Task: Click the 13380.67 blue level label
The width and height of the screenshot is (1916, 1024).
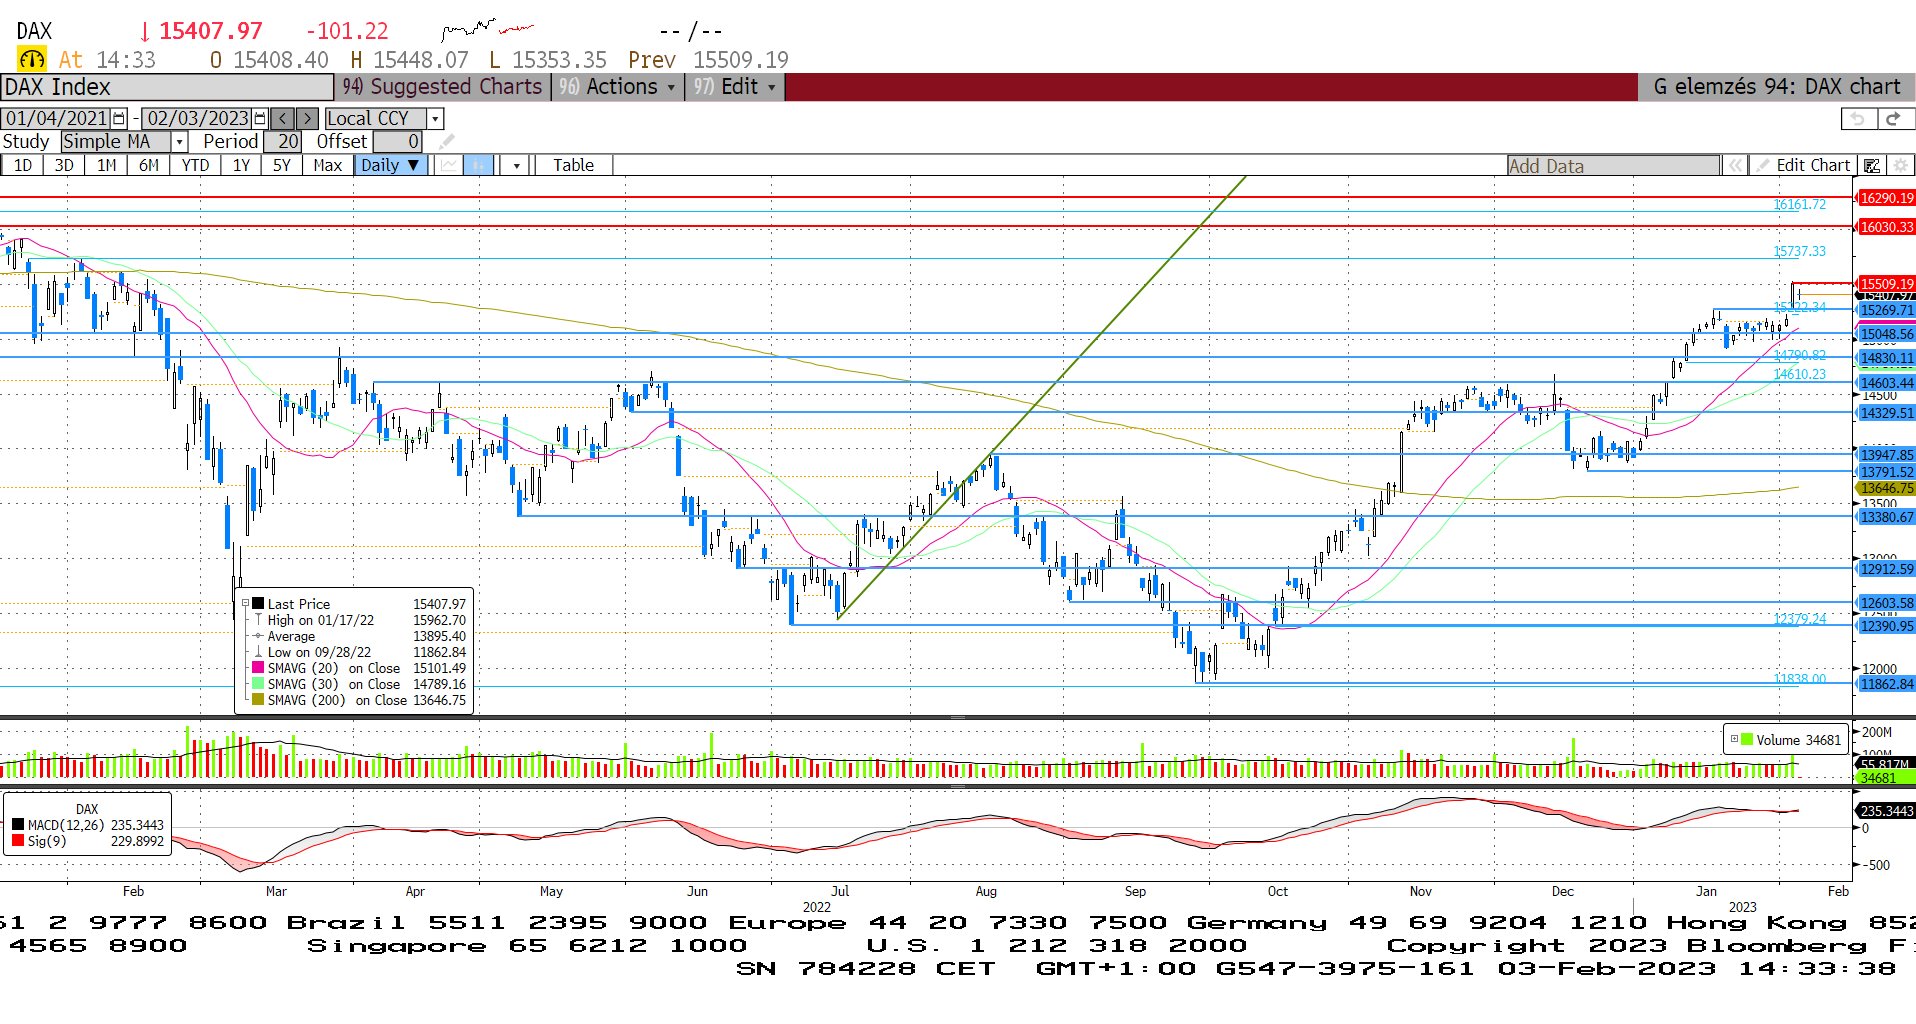Action: 1886,517
